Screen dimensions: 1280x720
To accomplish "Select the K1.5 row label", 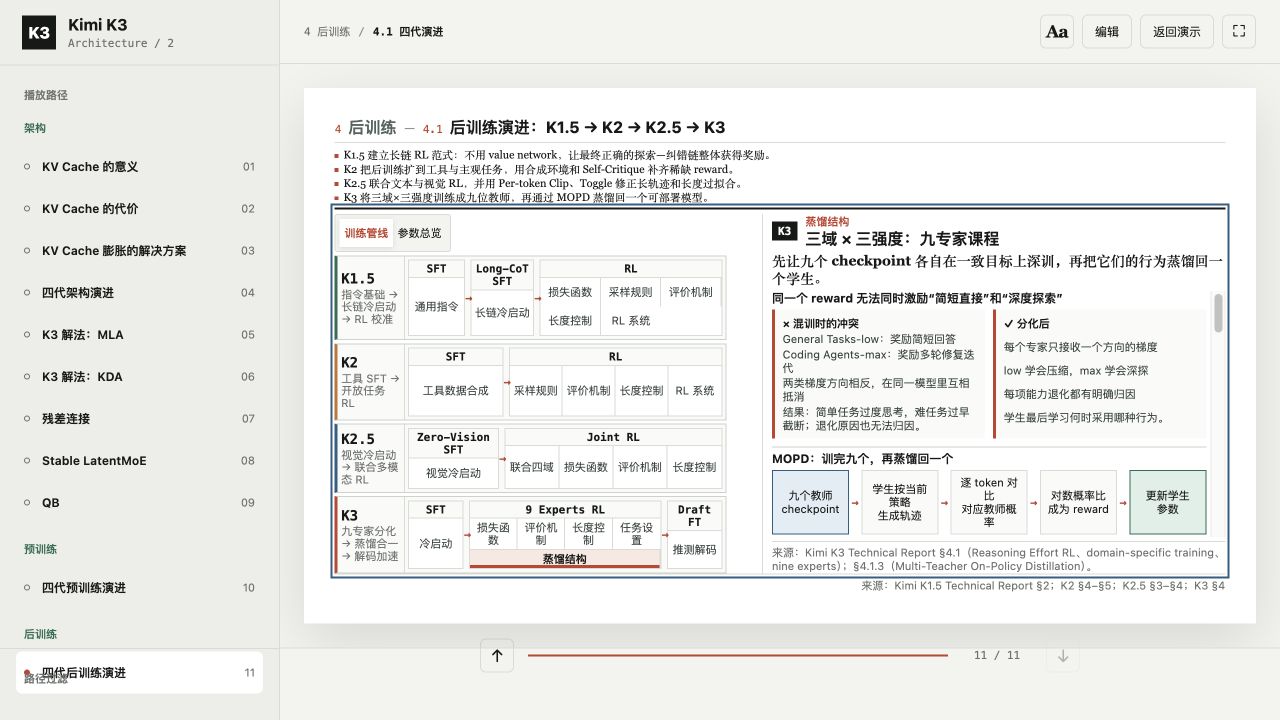I will pyautogui.click(x=370, y=297).
